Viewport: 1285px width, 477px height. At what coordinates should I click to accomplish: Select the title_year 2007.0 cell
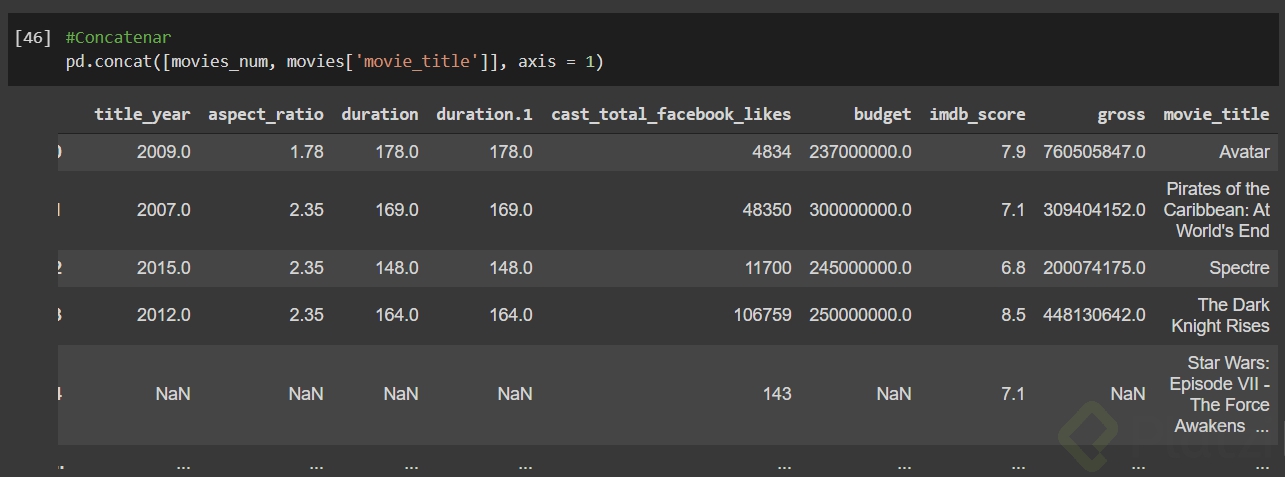164,210
